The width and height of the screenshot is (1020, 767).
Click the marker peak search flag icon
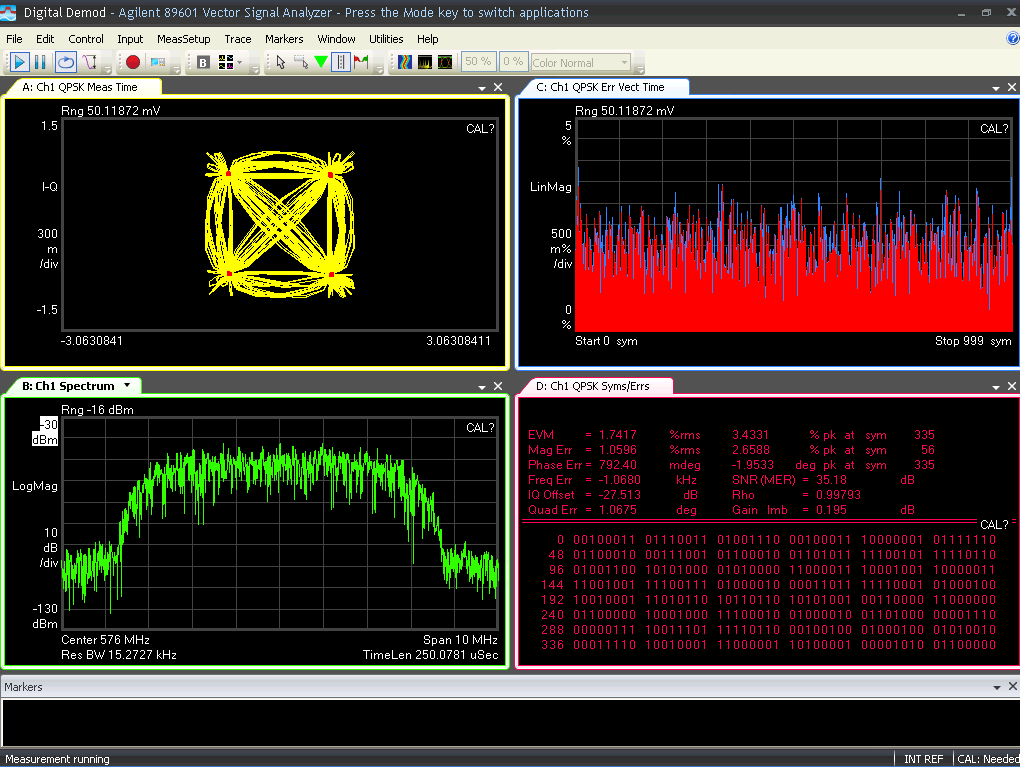[361, 62]
